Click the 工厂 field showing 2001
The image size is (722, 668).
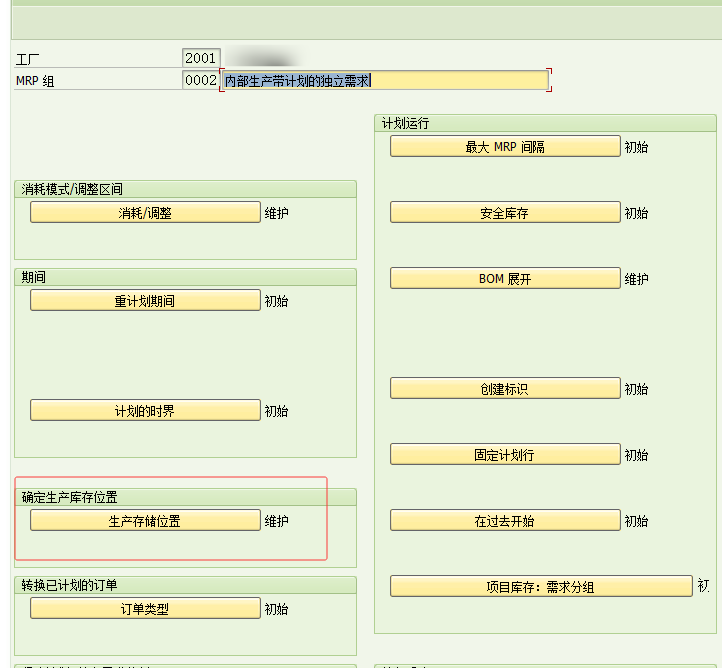click(x=200, y=58)
